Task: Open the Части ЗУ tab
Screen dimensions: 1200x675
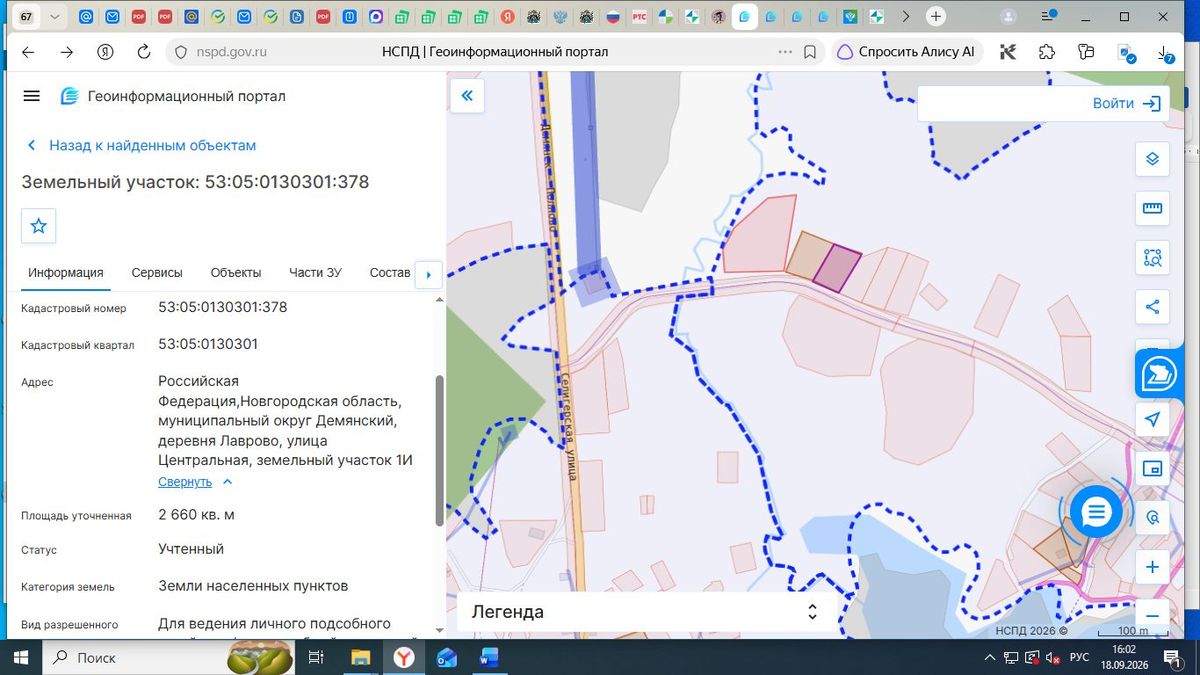Action: click(x=315, y=273)
